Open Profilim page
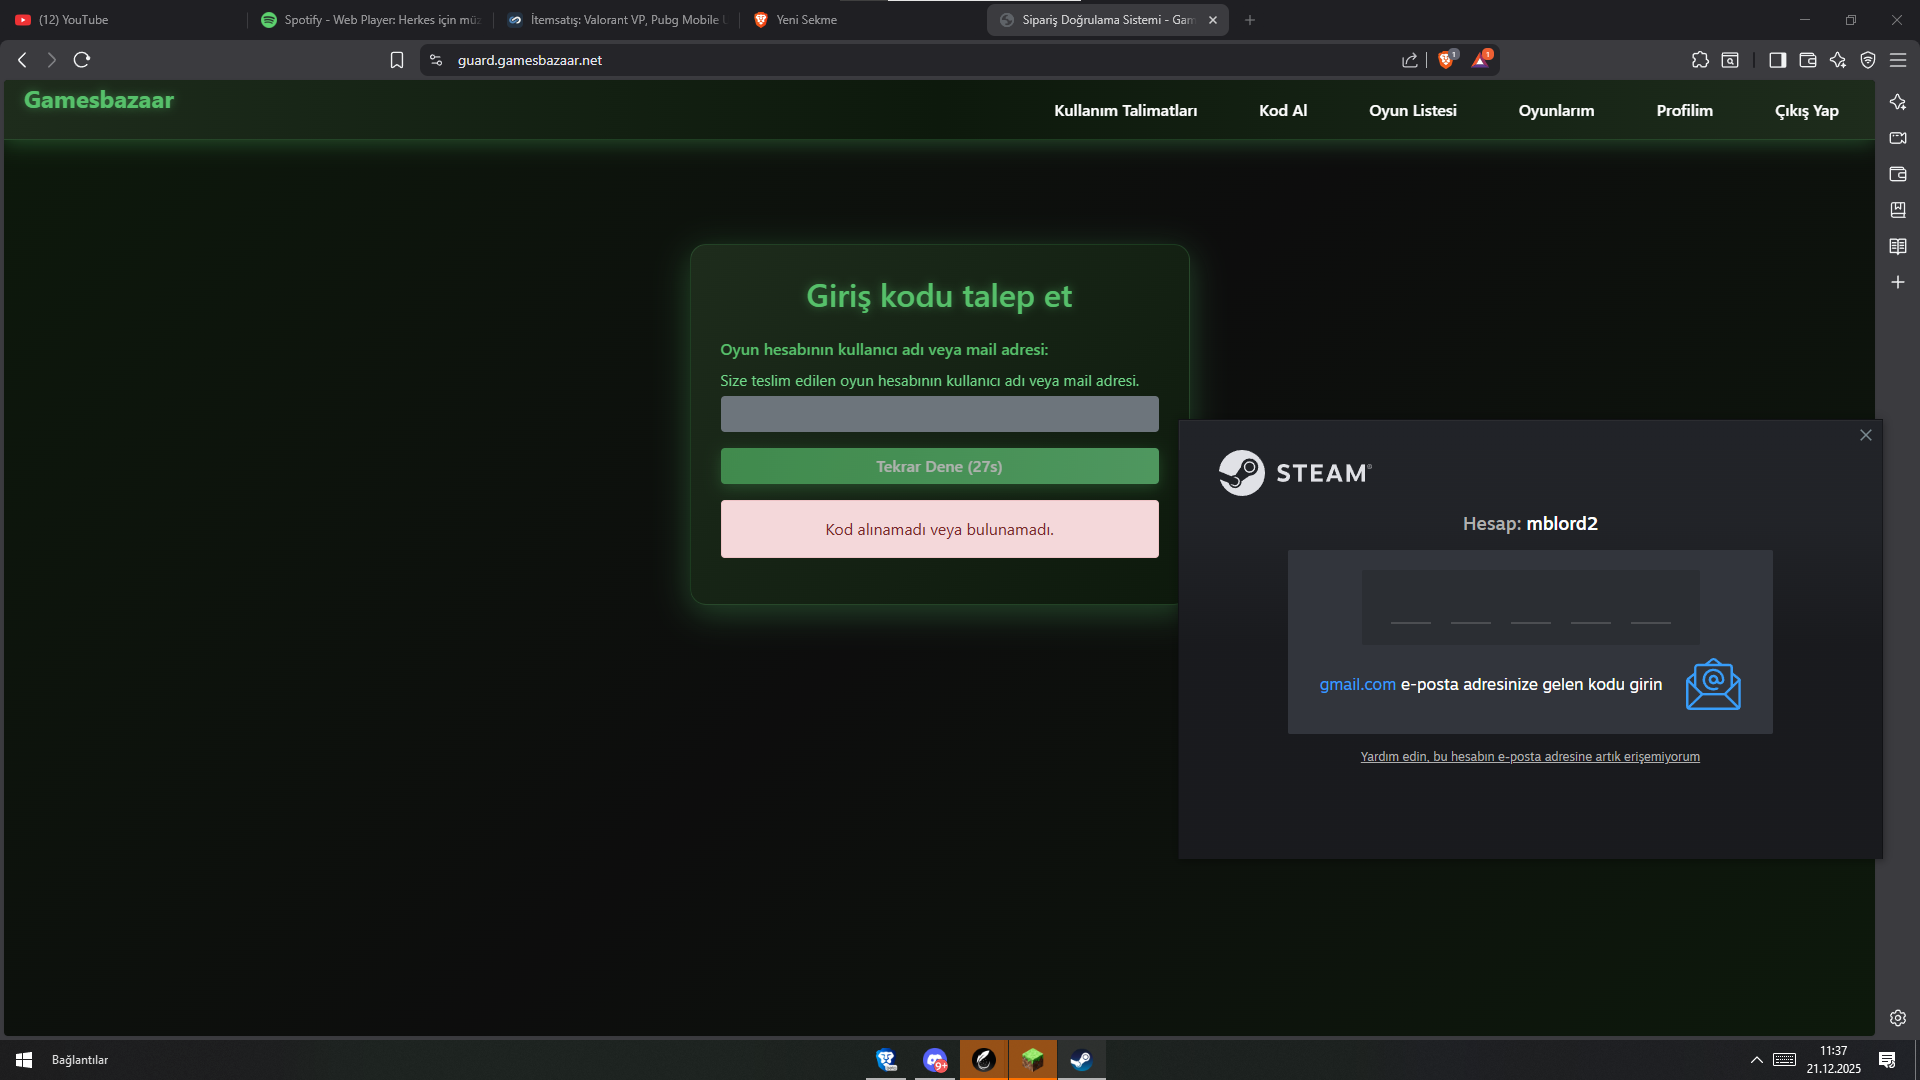 click(1684, 111)
